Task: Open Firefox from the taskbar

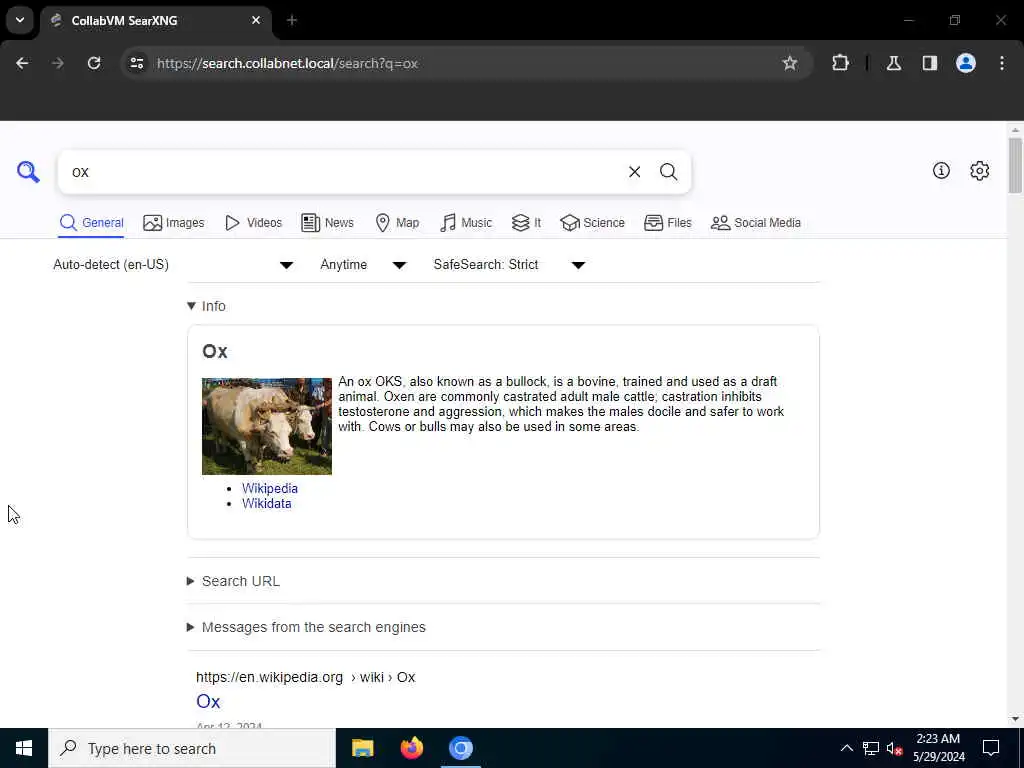Action: click(x=411, y=748)
